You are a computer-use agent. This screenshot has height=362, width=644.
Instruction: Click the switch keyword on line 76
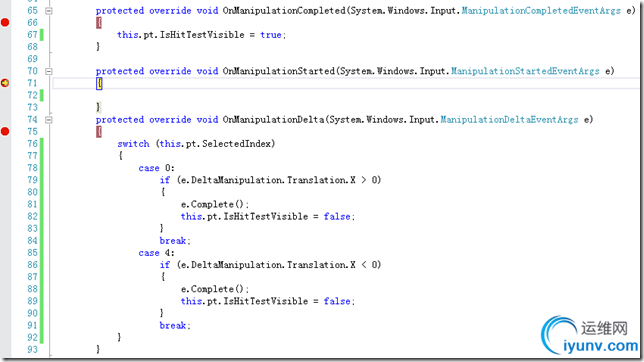point(133,144)
